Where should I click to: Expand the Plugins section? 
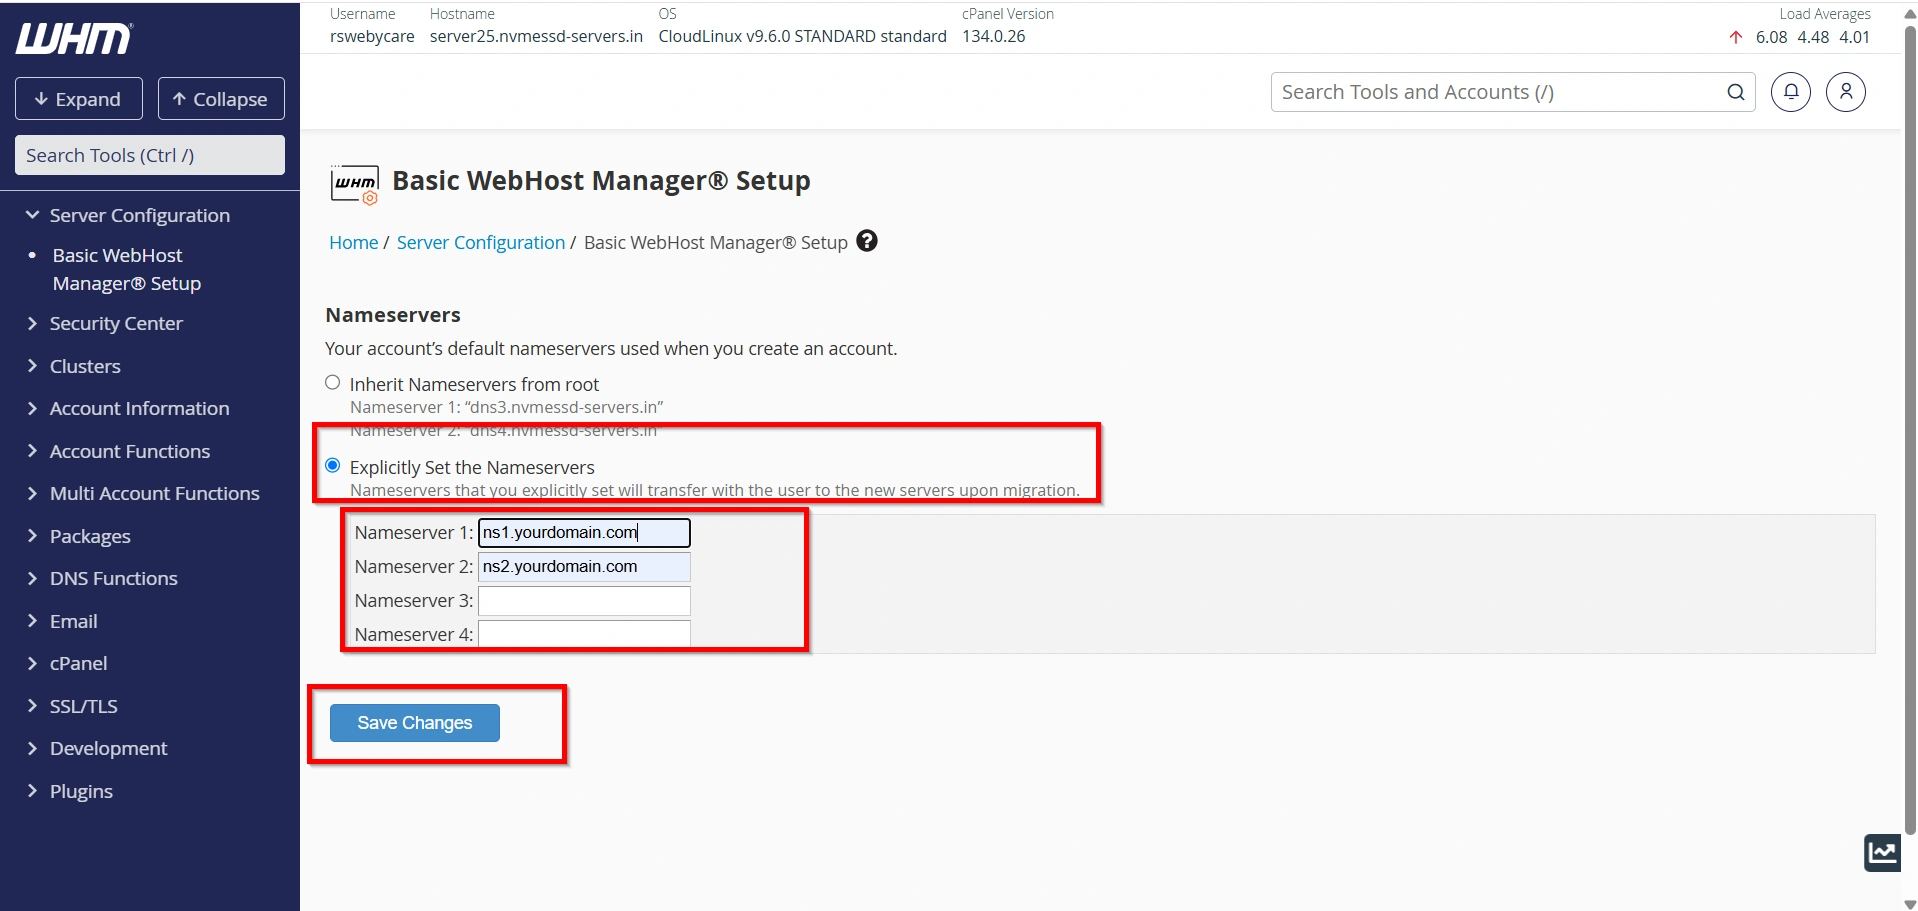coord(70,791)
